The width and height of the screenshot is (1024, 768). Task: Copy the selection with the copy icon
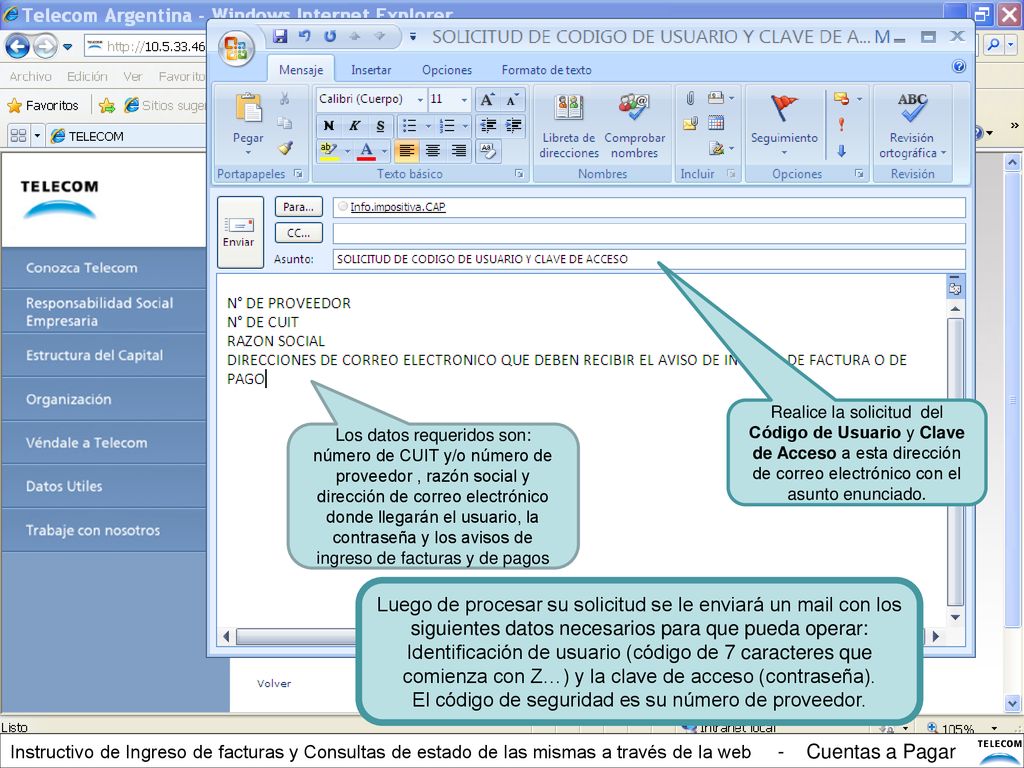point(284,123)
